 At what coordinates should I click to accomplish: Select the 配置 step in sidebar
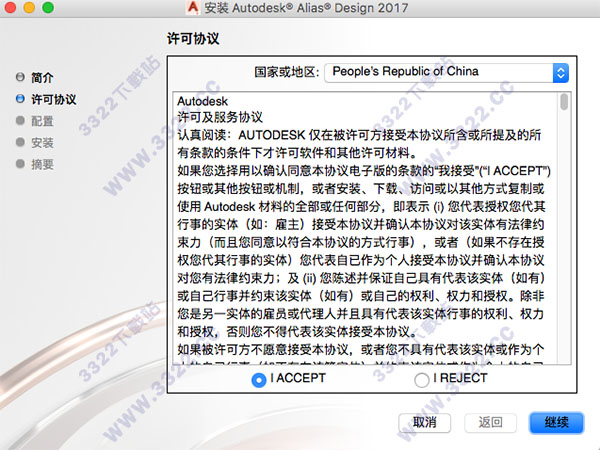click(x=42, y=121)
